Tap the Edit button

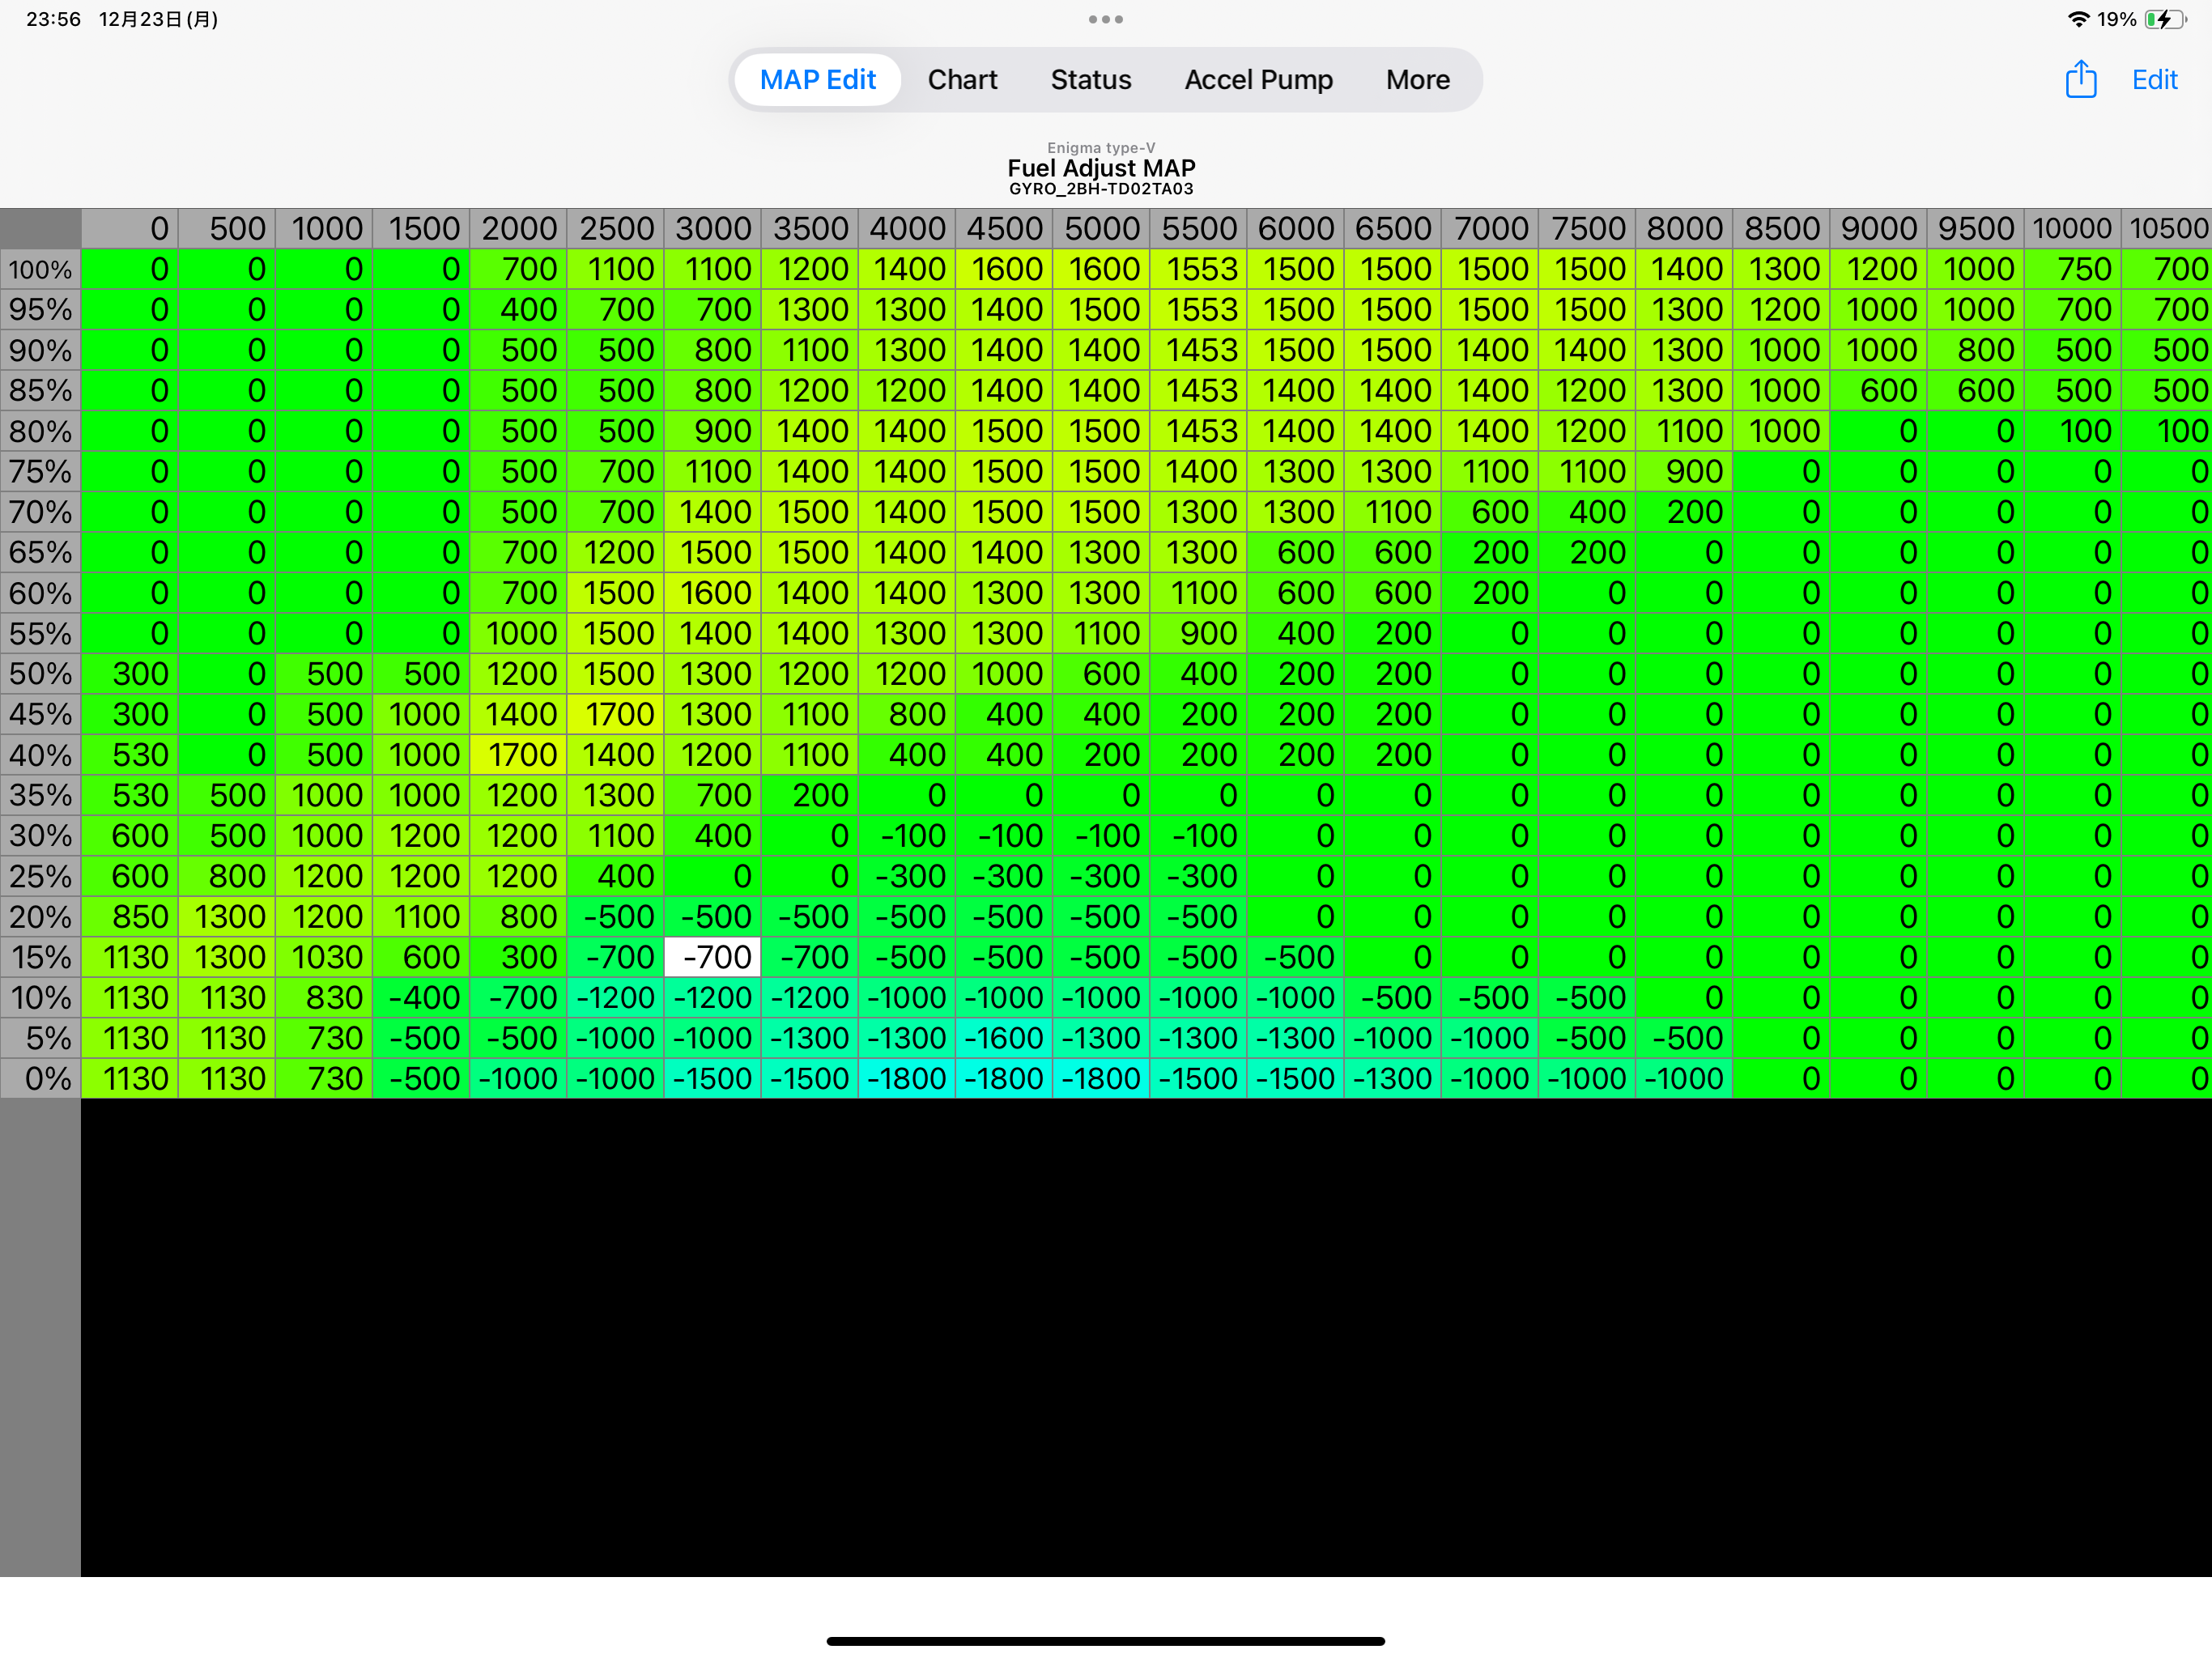(2154, 80)
